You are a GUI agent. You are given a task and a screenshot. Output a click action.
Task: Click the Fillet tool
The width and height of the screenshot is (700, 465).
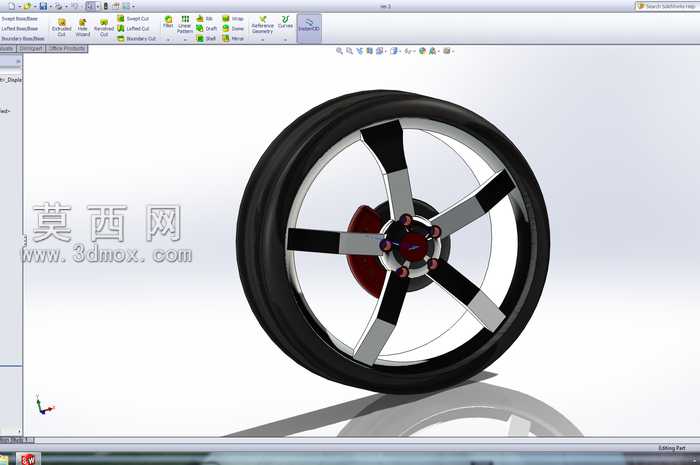(x=168, y=22)
